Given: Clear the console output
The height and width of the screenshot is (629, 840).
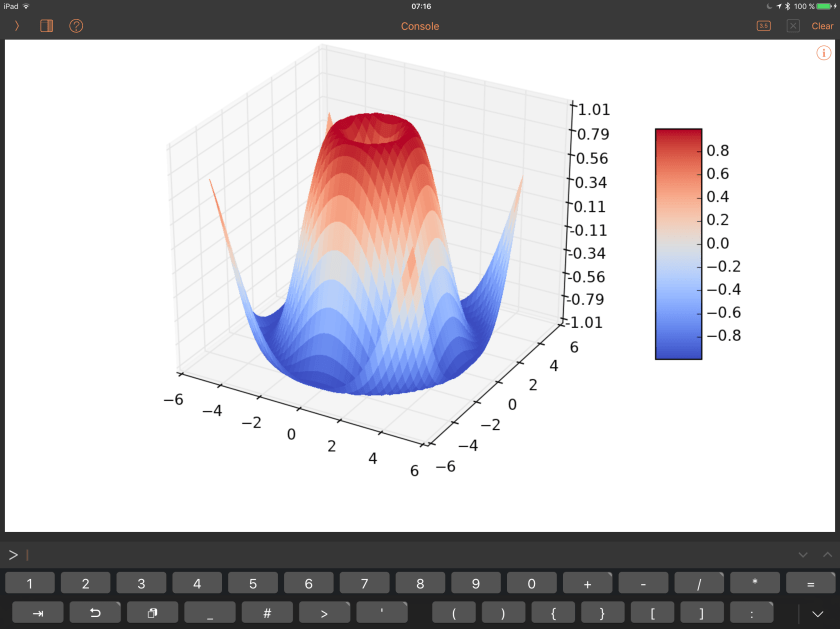Looking at the screenshot, I should [x=822, y=26].
